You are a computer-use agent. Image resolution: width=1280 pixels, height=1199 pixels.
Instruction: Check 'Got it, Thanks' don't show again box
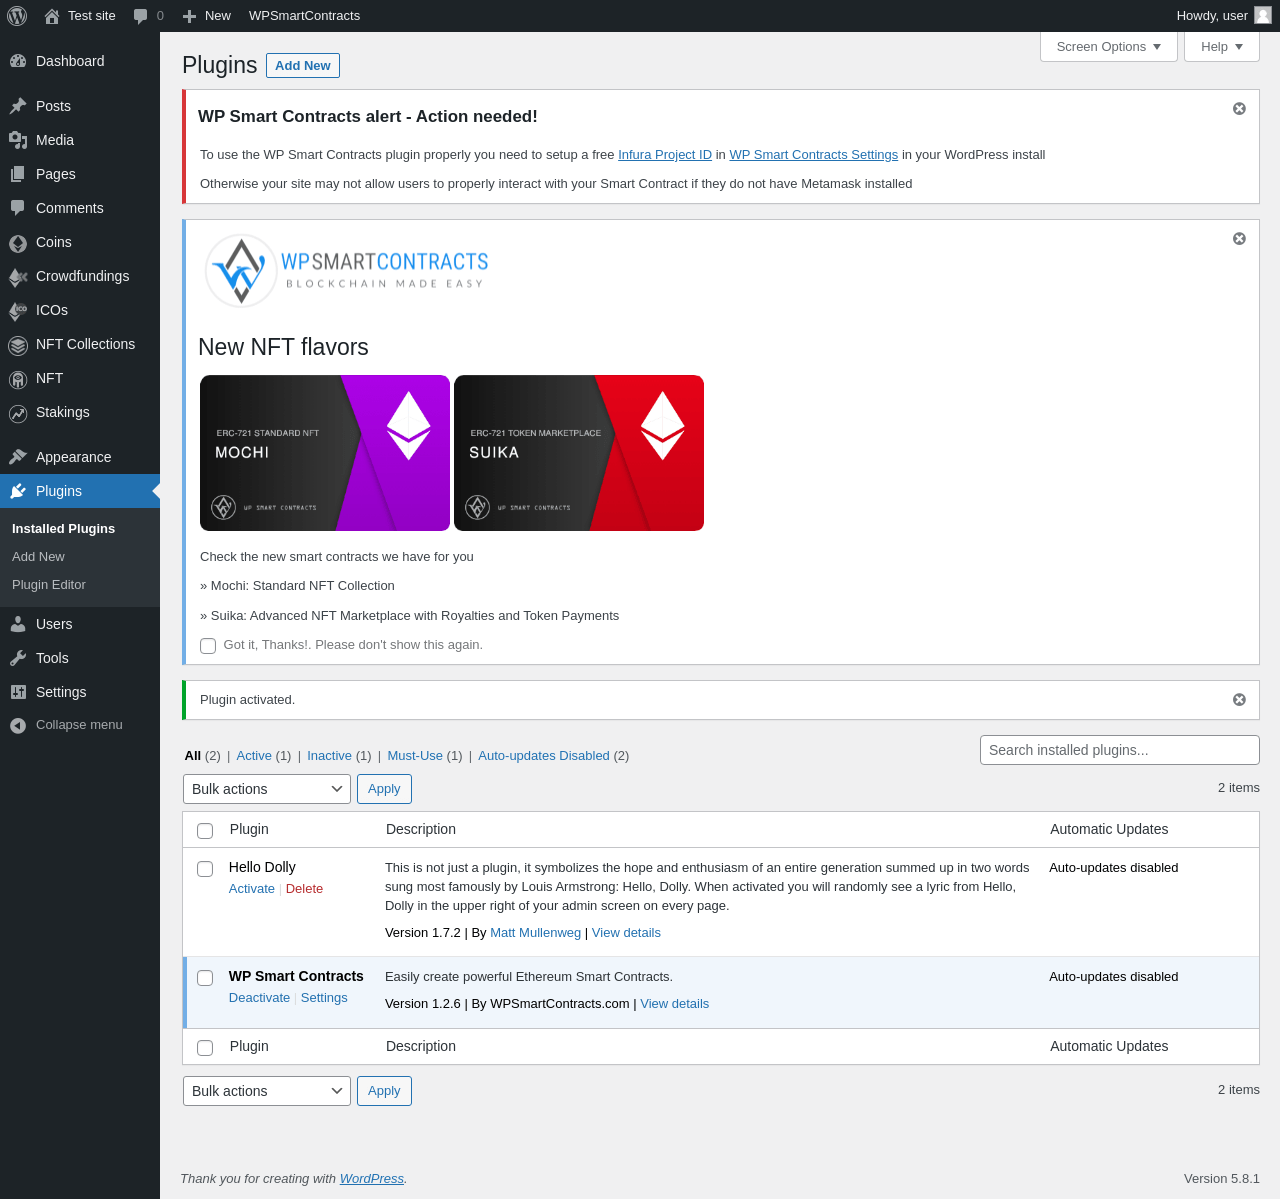[x=208, y=646]
